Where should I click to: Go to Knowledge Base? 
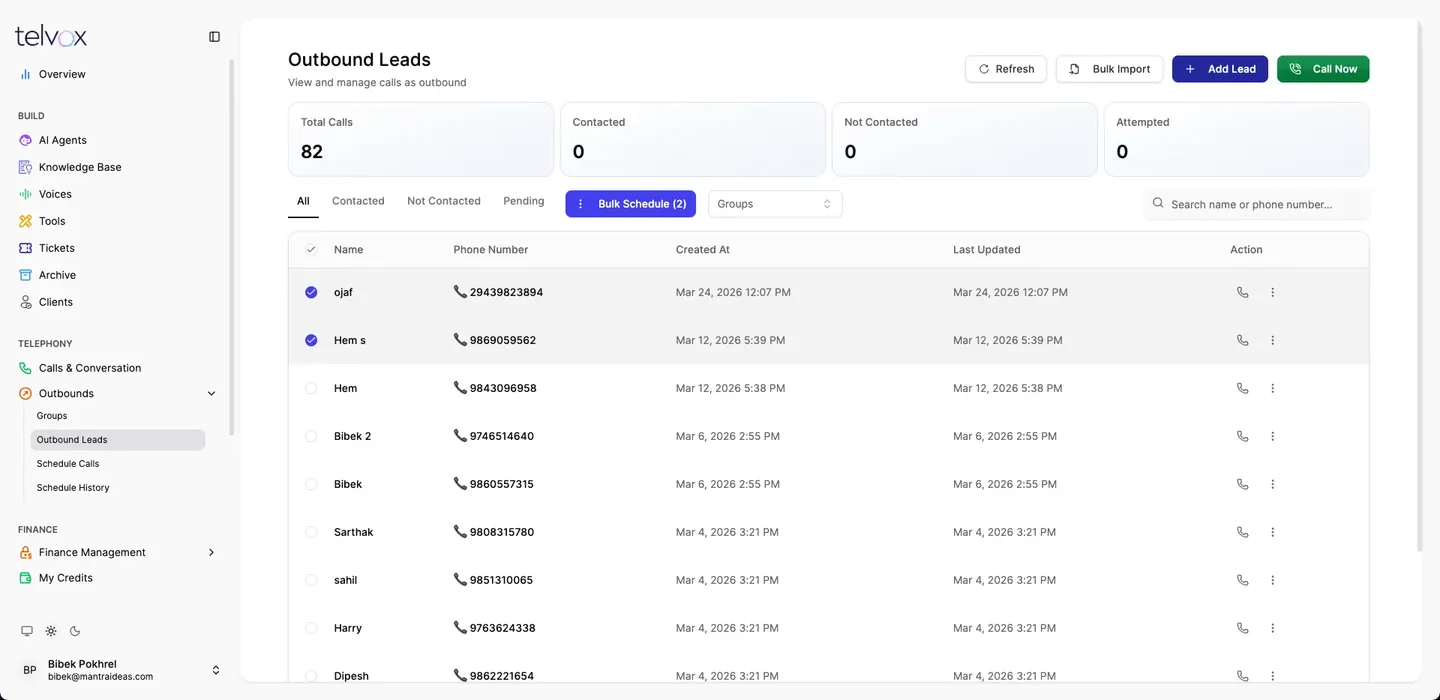click(80, 167)
